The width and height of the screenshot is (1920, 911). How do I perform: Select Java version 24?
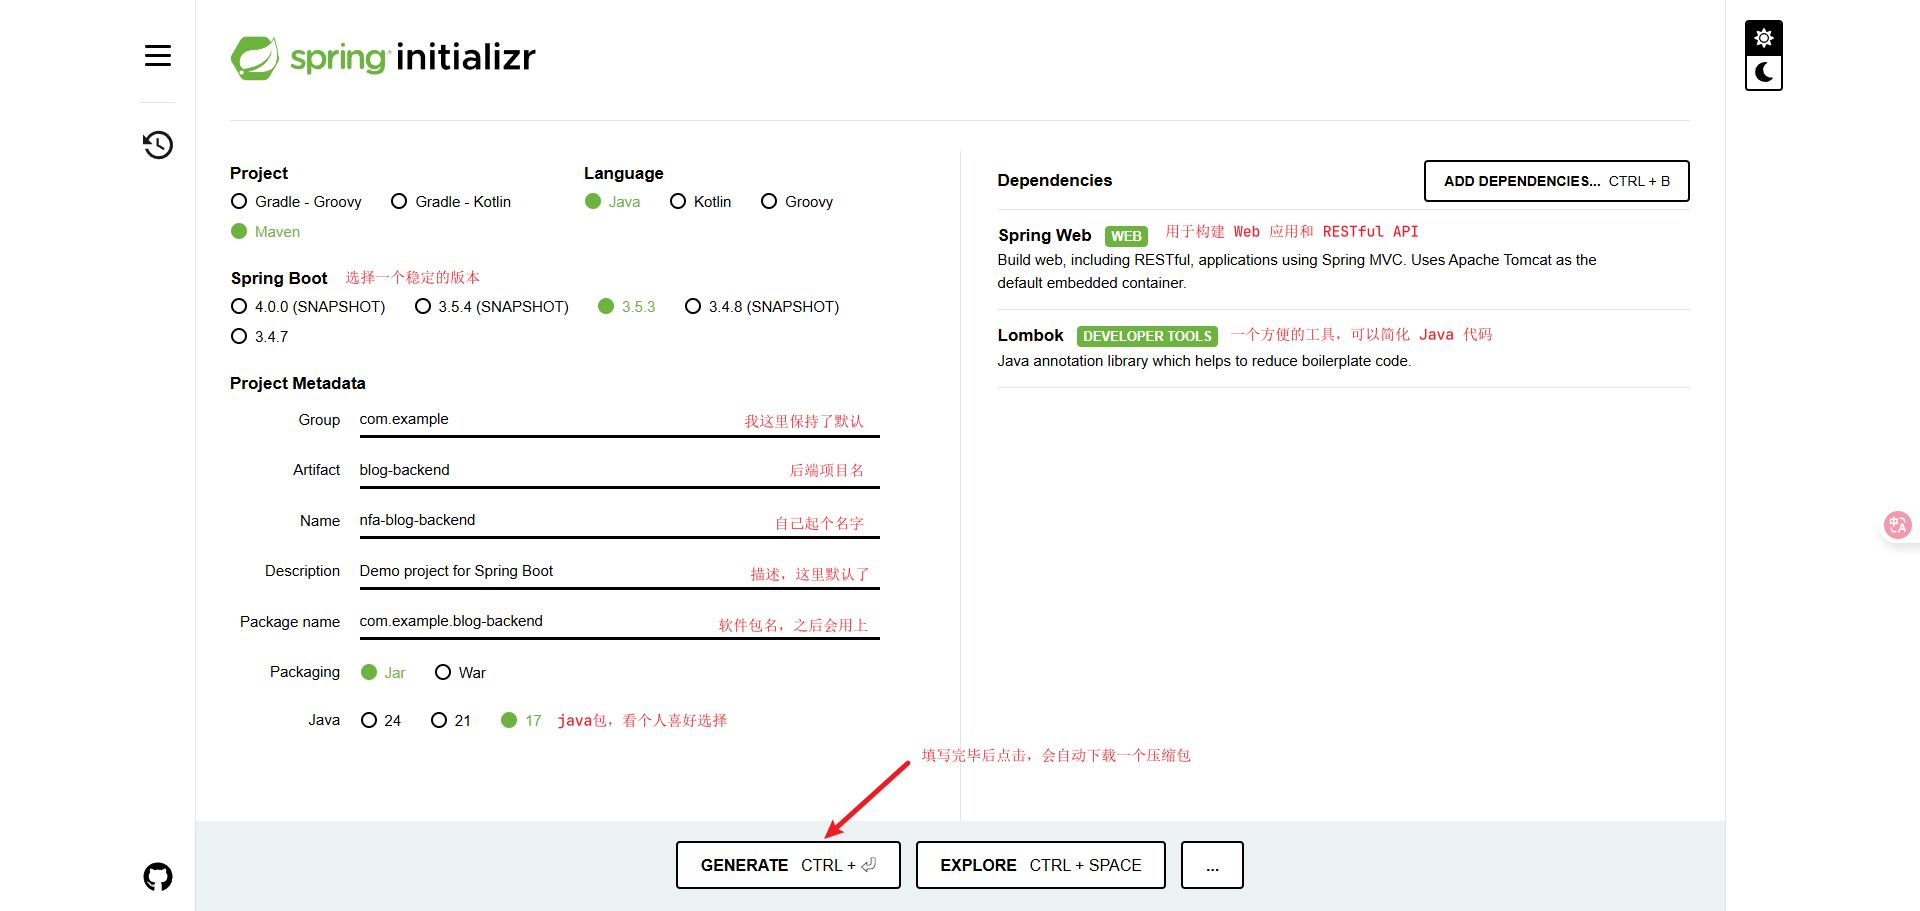[x=381, y=721]
